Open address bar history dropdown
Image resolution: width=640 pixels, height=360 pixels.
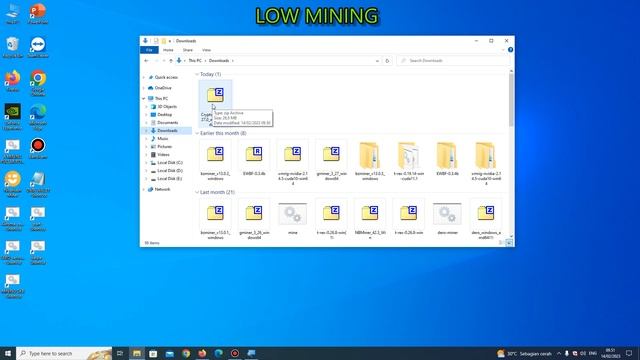point(377,61)
